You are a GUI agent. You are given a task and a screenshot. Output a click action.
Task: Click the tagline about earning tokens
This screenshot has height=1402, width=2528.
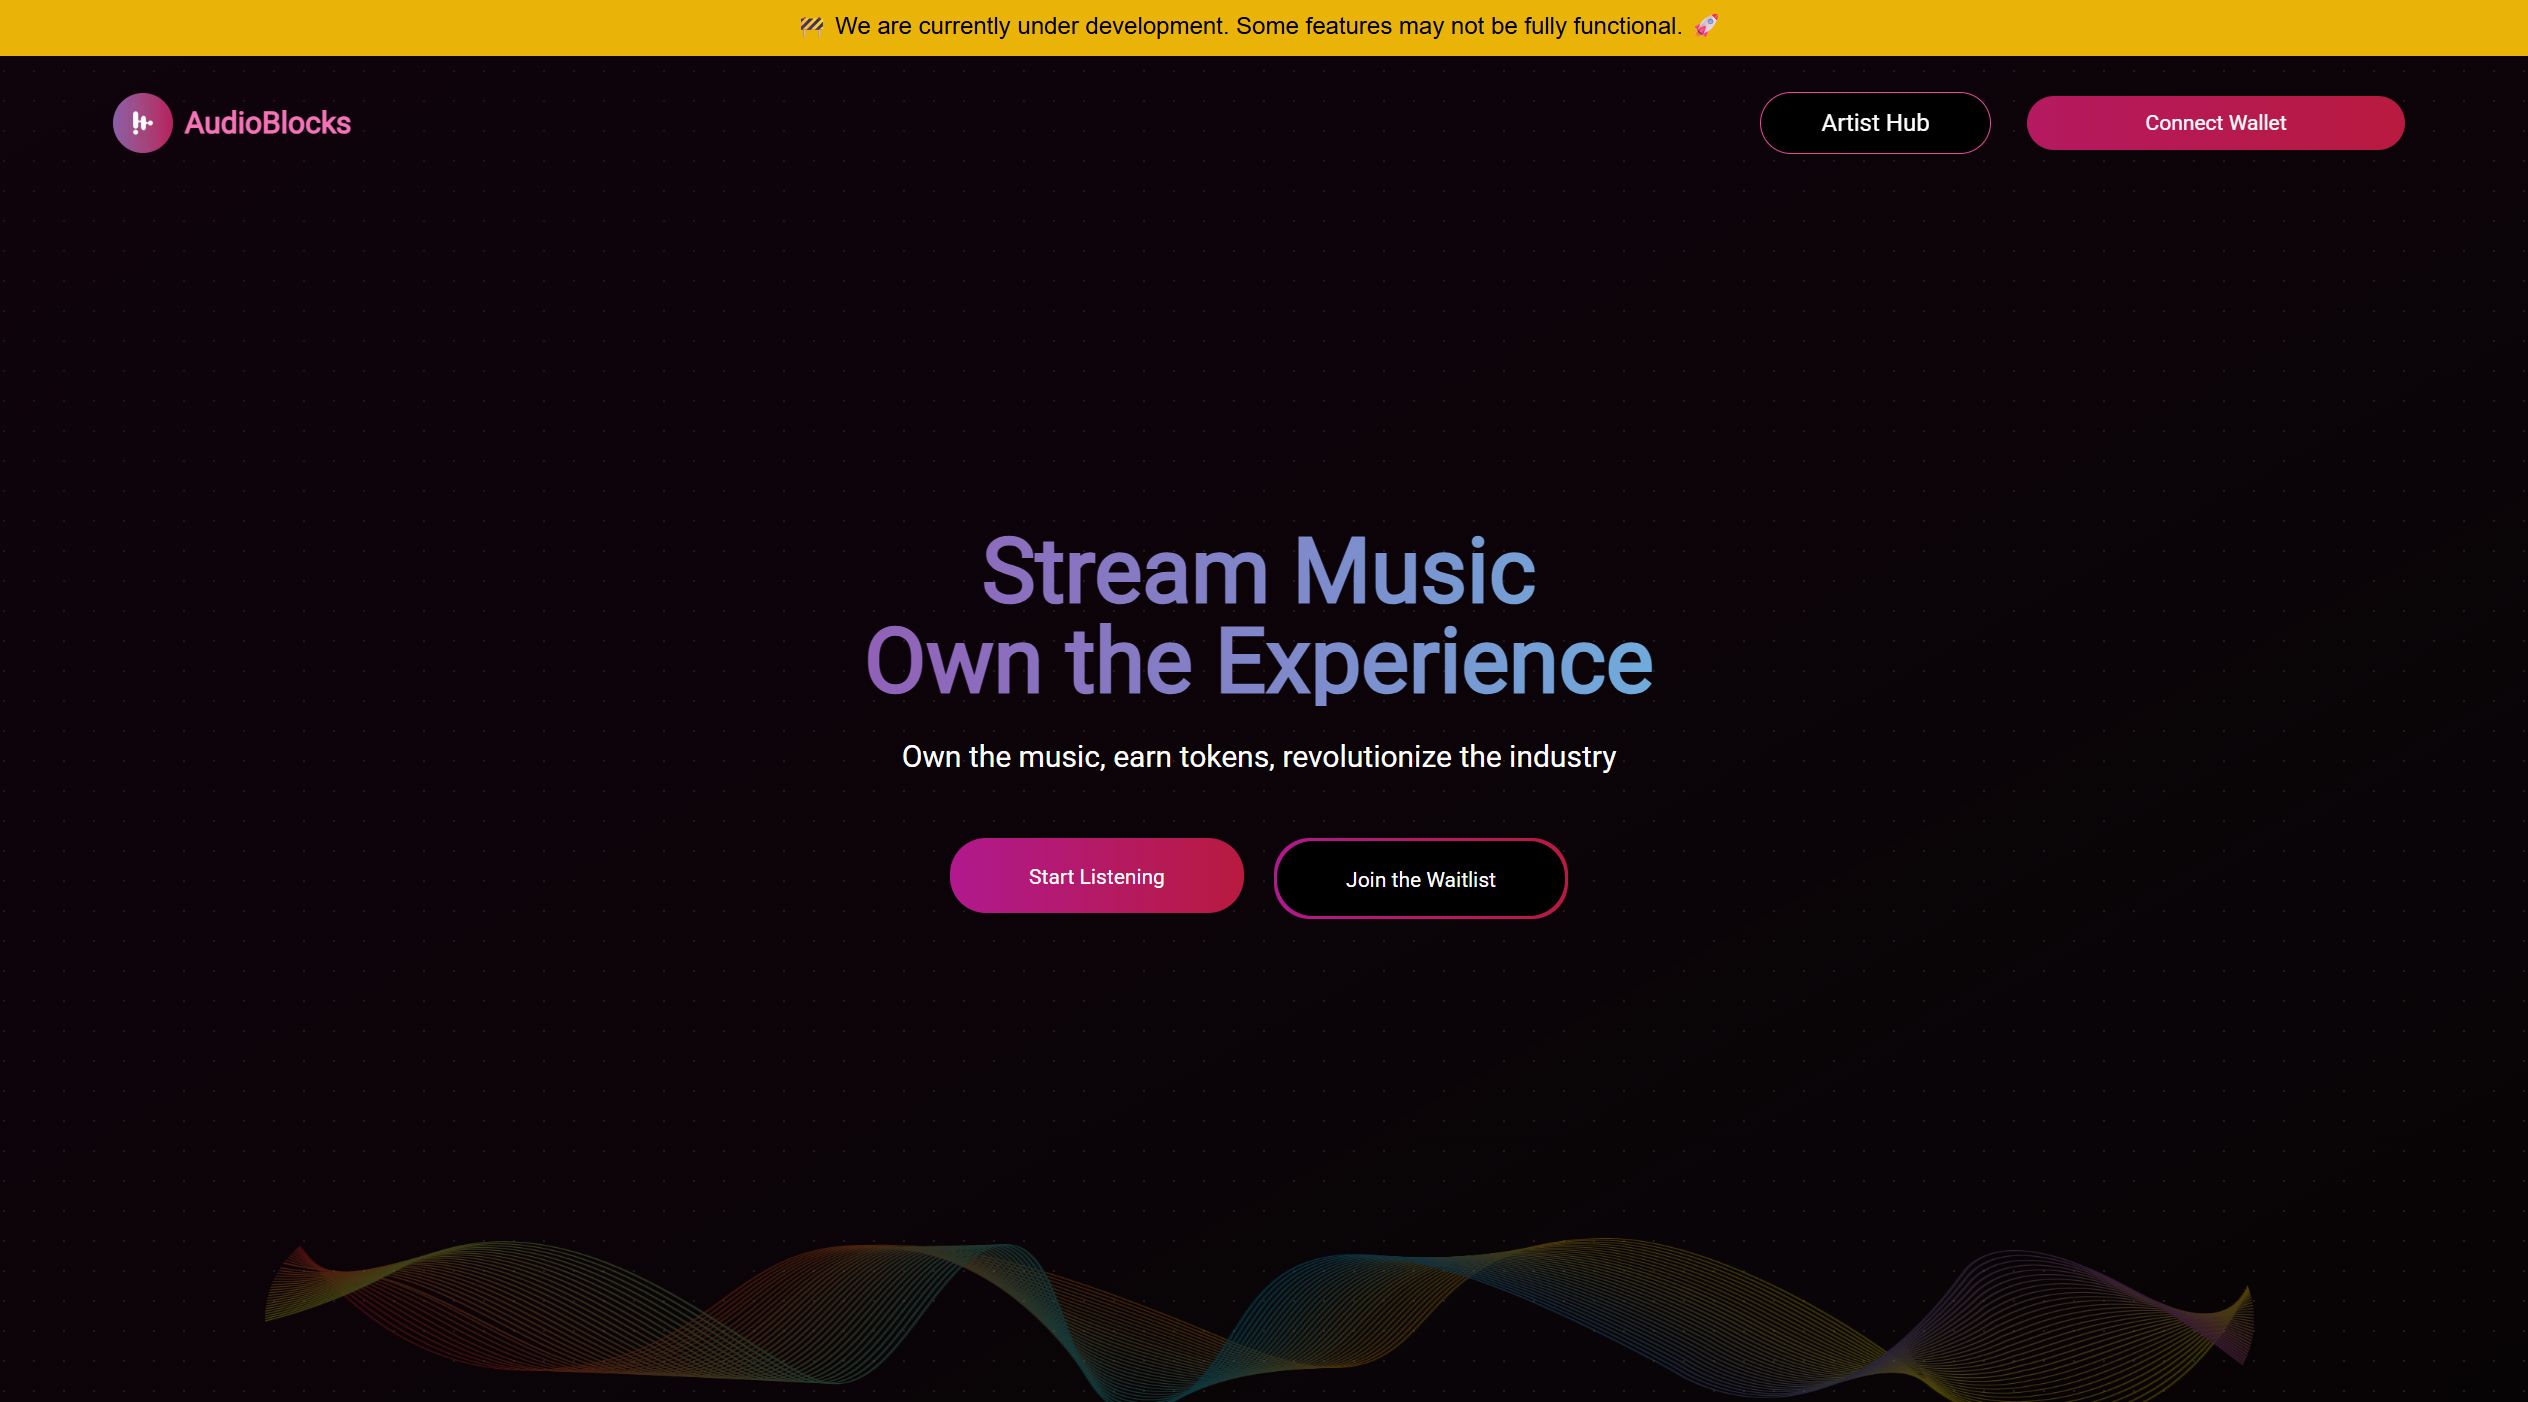tap(1258, 757)
